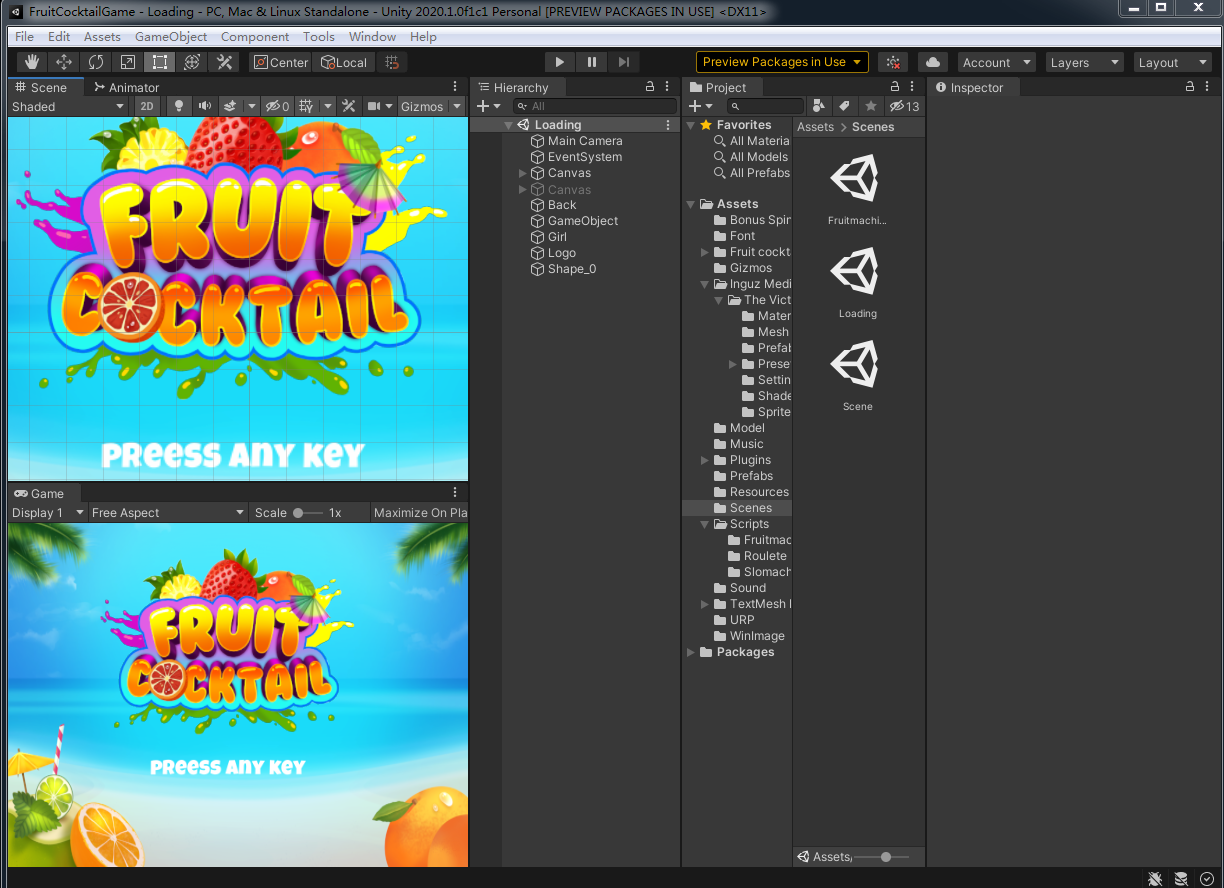This screenshot has height=888, width=1224.
Task: Open the Hierarchy panel options menu
Action: tap(668, 87)
